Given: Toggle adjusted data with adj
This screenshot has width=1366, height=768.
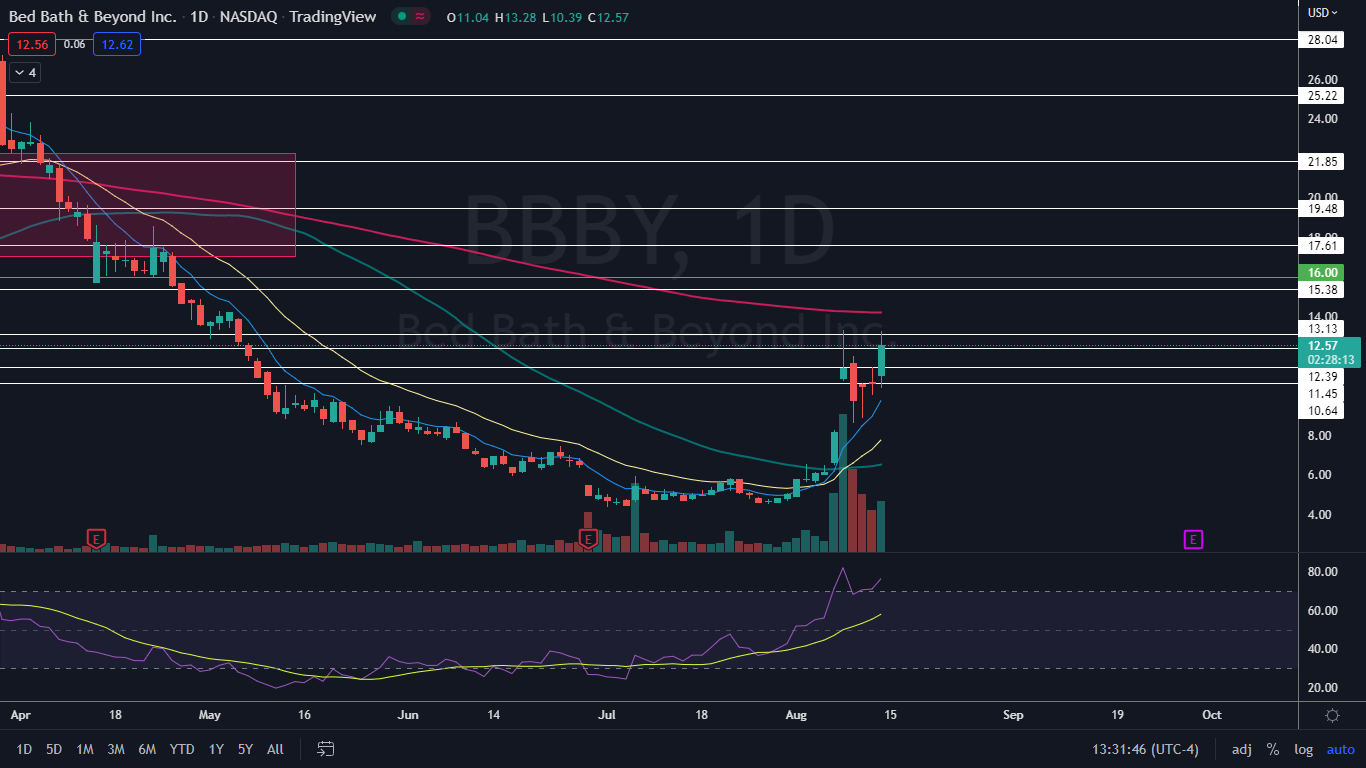Looking at the screenshot, I should pos(1242,749).
